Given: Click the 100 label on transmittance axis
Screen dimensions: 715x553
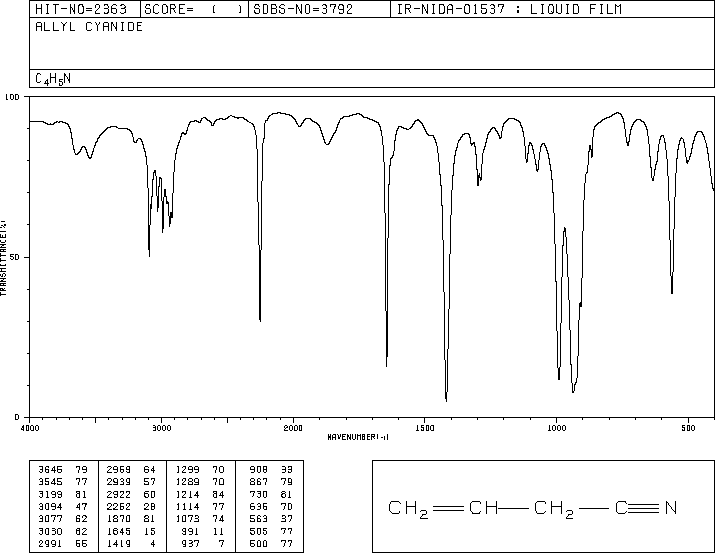Looking at the screenshot, I should [x=12, y=97].
